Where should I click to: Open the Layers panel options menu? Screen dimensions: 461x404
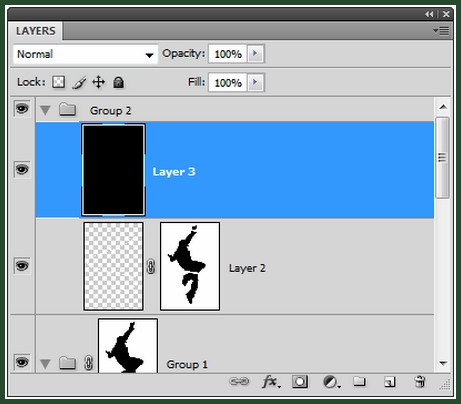(x=441, y=31)
